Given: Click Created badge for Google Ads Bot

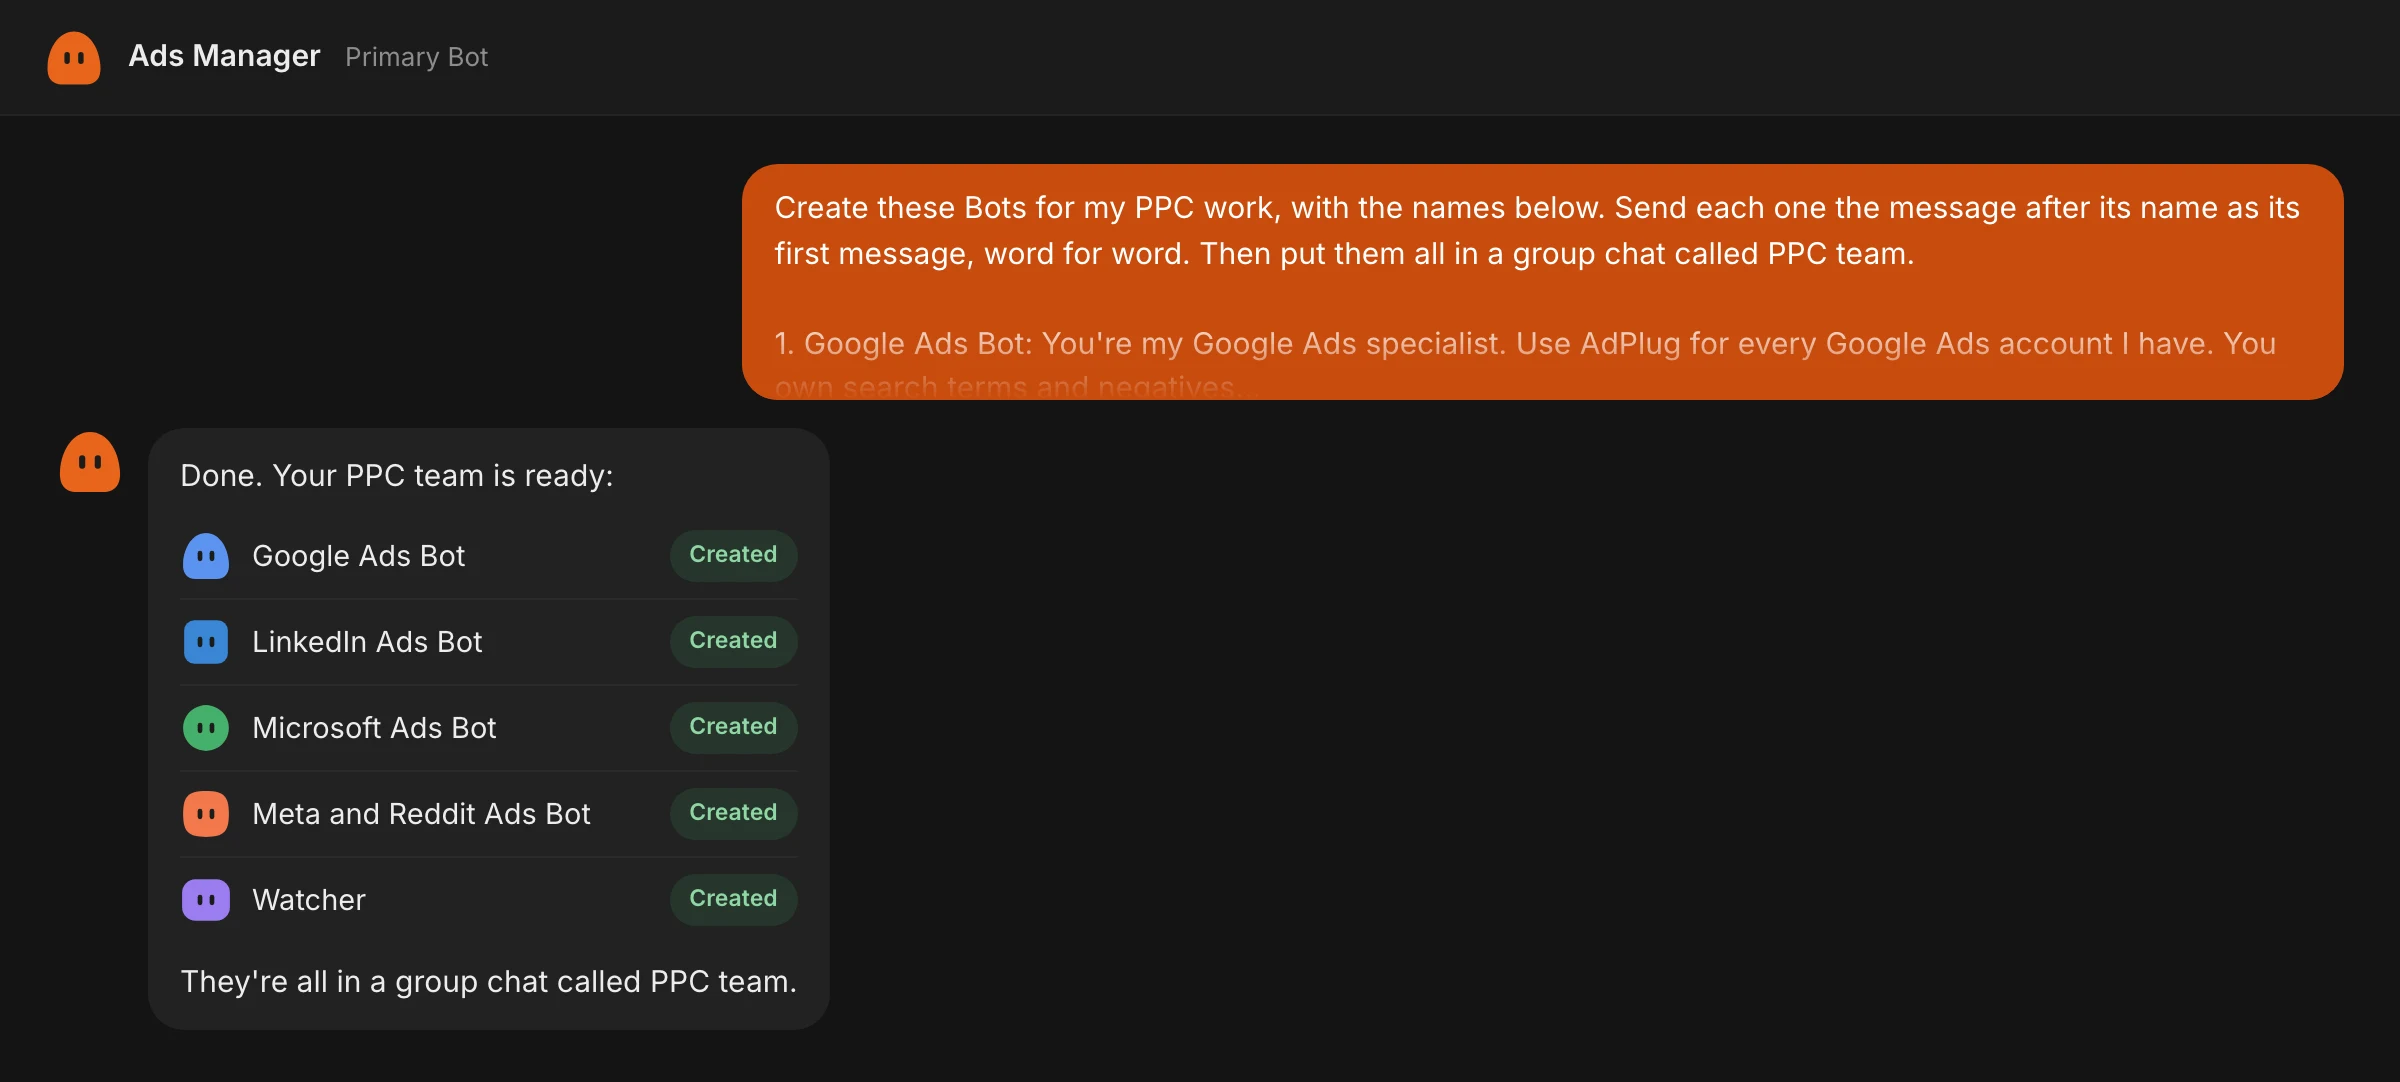Looking at the screenshot, I should tap(733, 555).
